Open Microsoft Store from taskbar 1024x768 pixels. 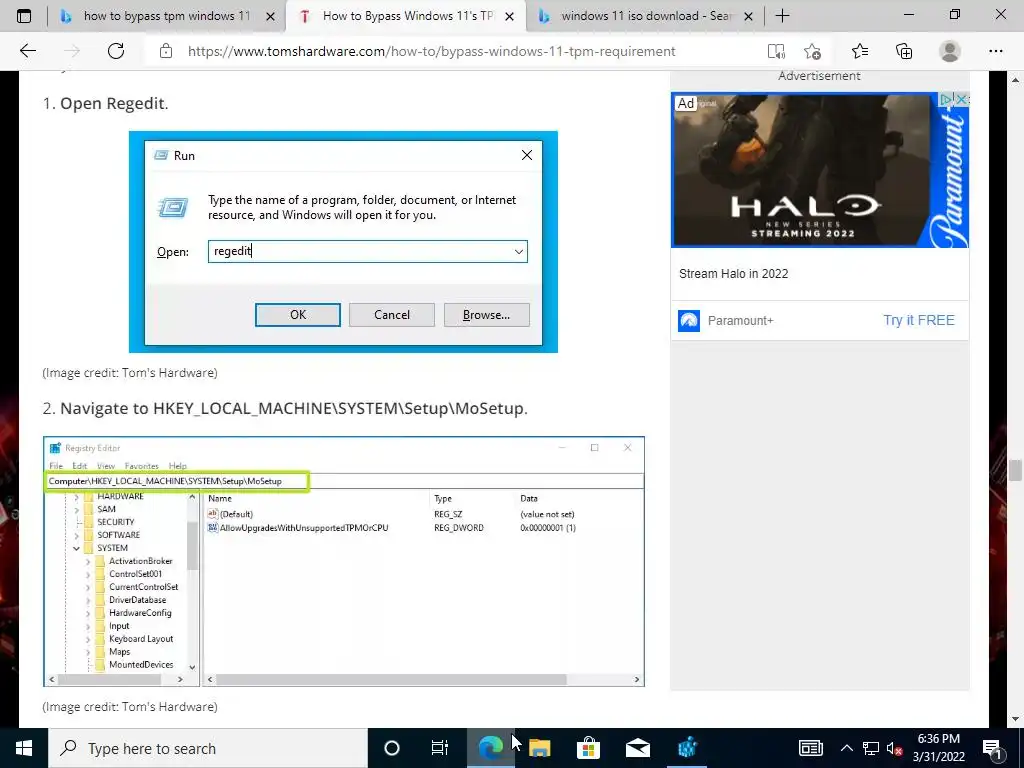pyautogui.click(x=588, y=748)
